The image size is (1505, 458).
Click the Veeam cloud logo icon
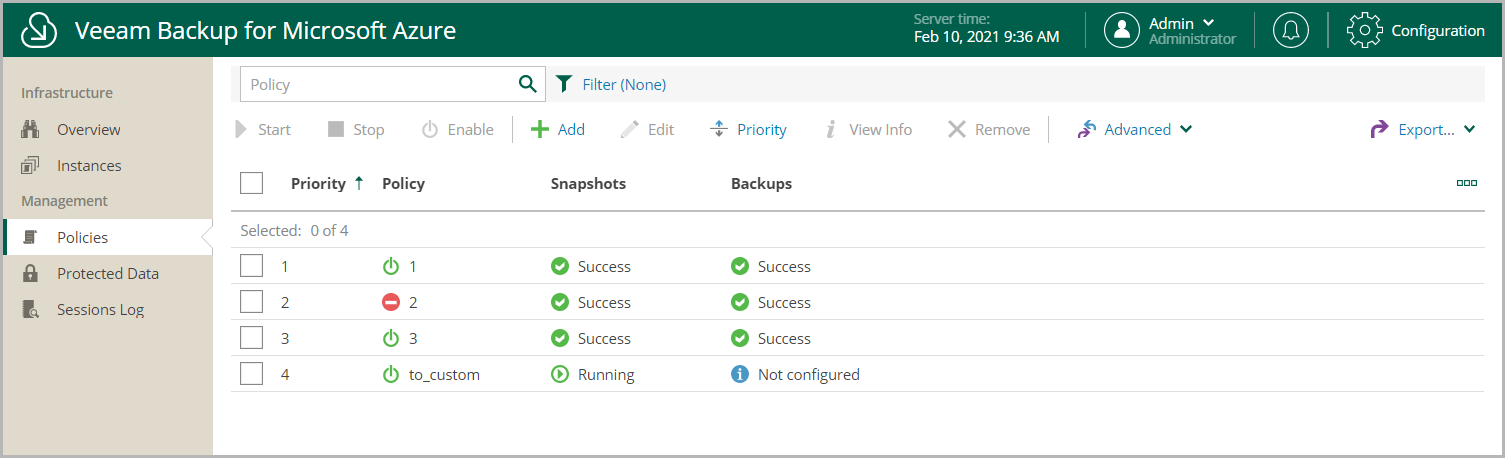coord(39,30)
